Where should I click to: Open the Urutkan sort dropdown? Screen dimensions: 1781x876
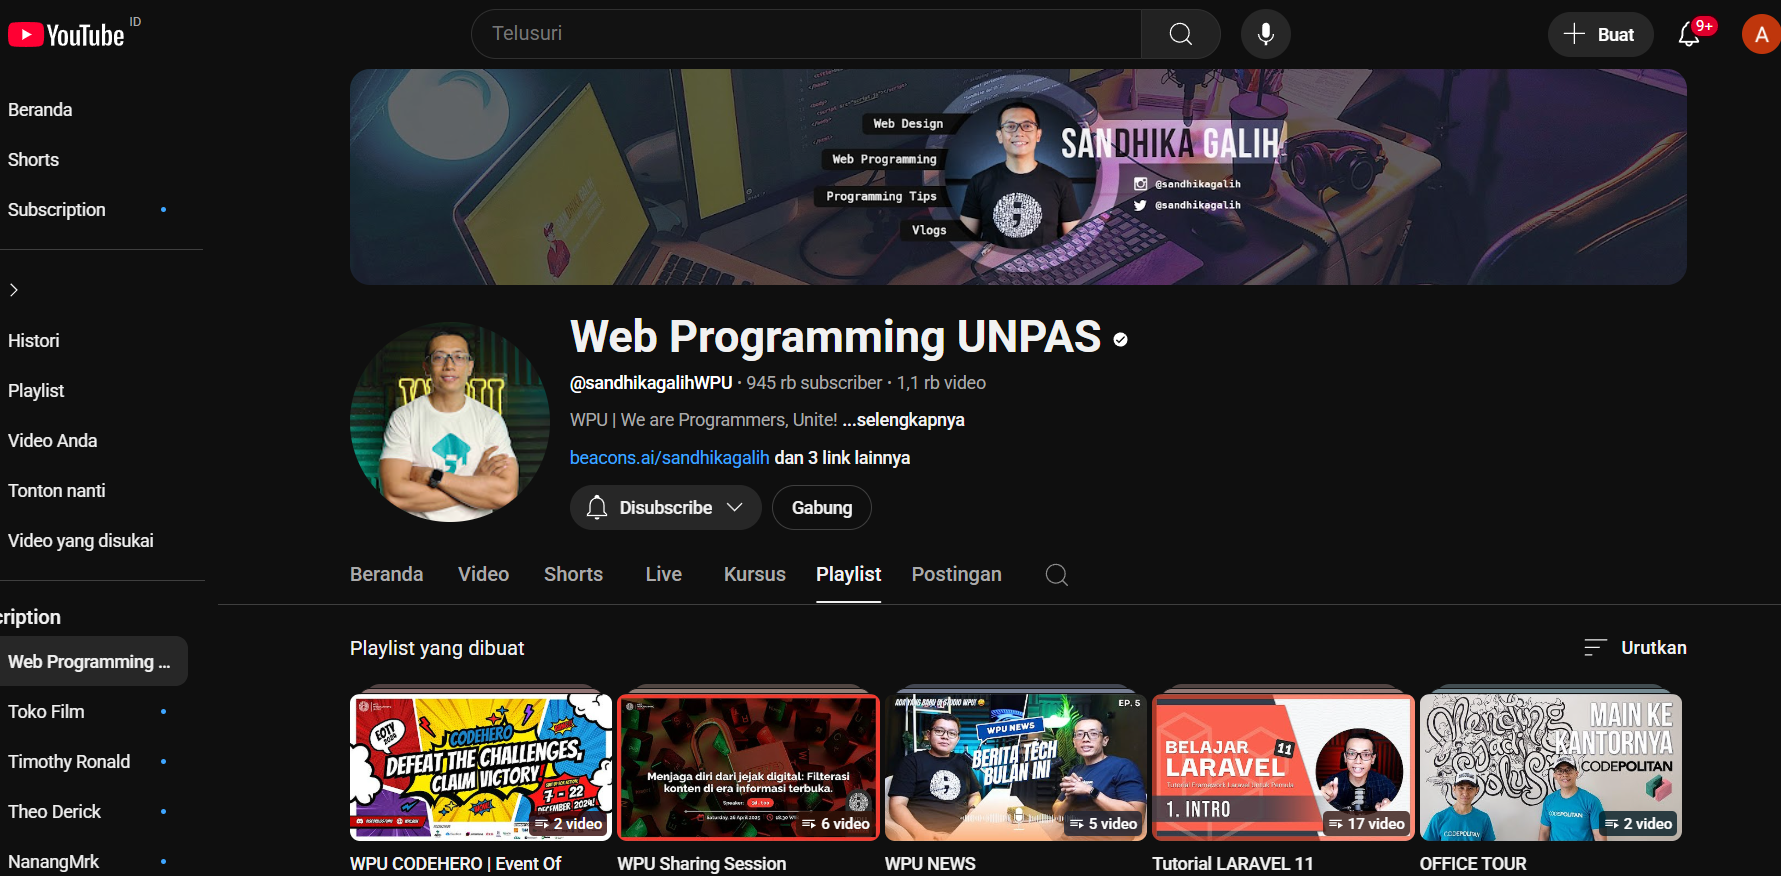[x=1635, y=648]
